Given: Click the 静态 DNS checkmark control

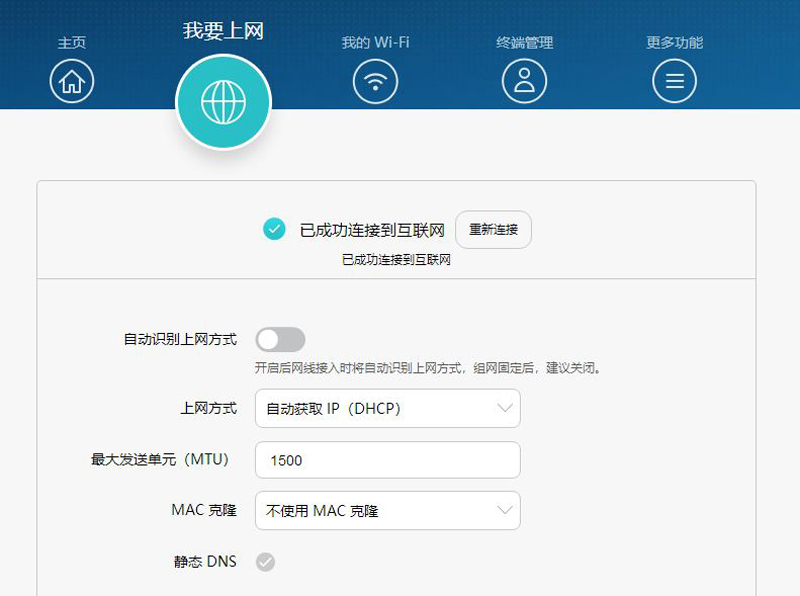Looking at the screenshot, I should point(266,562).
